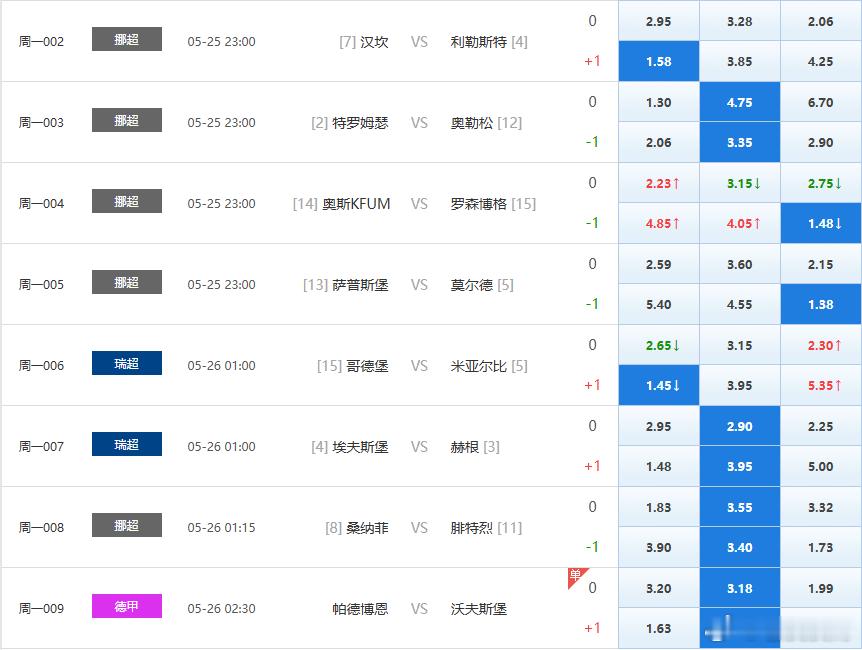Screen dimensions: 862x650
Task: Deselect highlighted odds 1.38 in 周一005
Action: coord(821,304)
